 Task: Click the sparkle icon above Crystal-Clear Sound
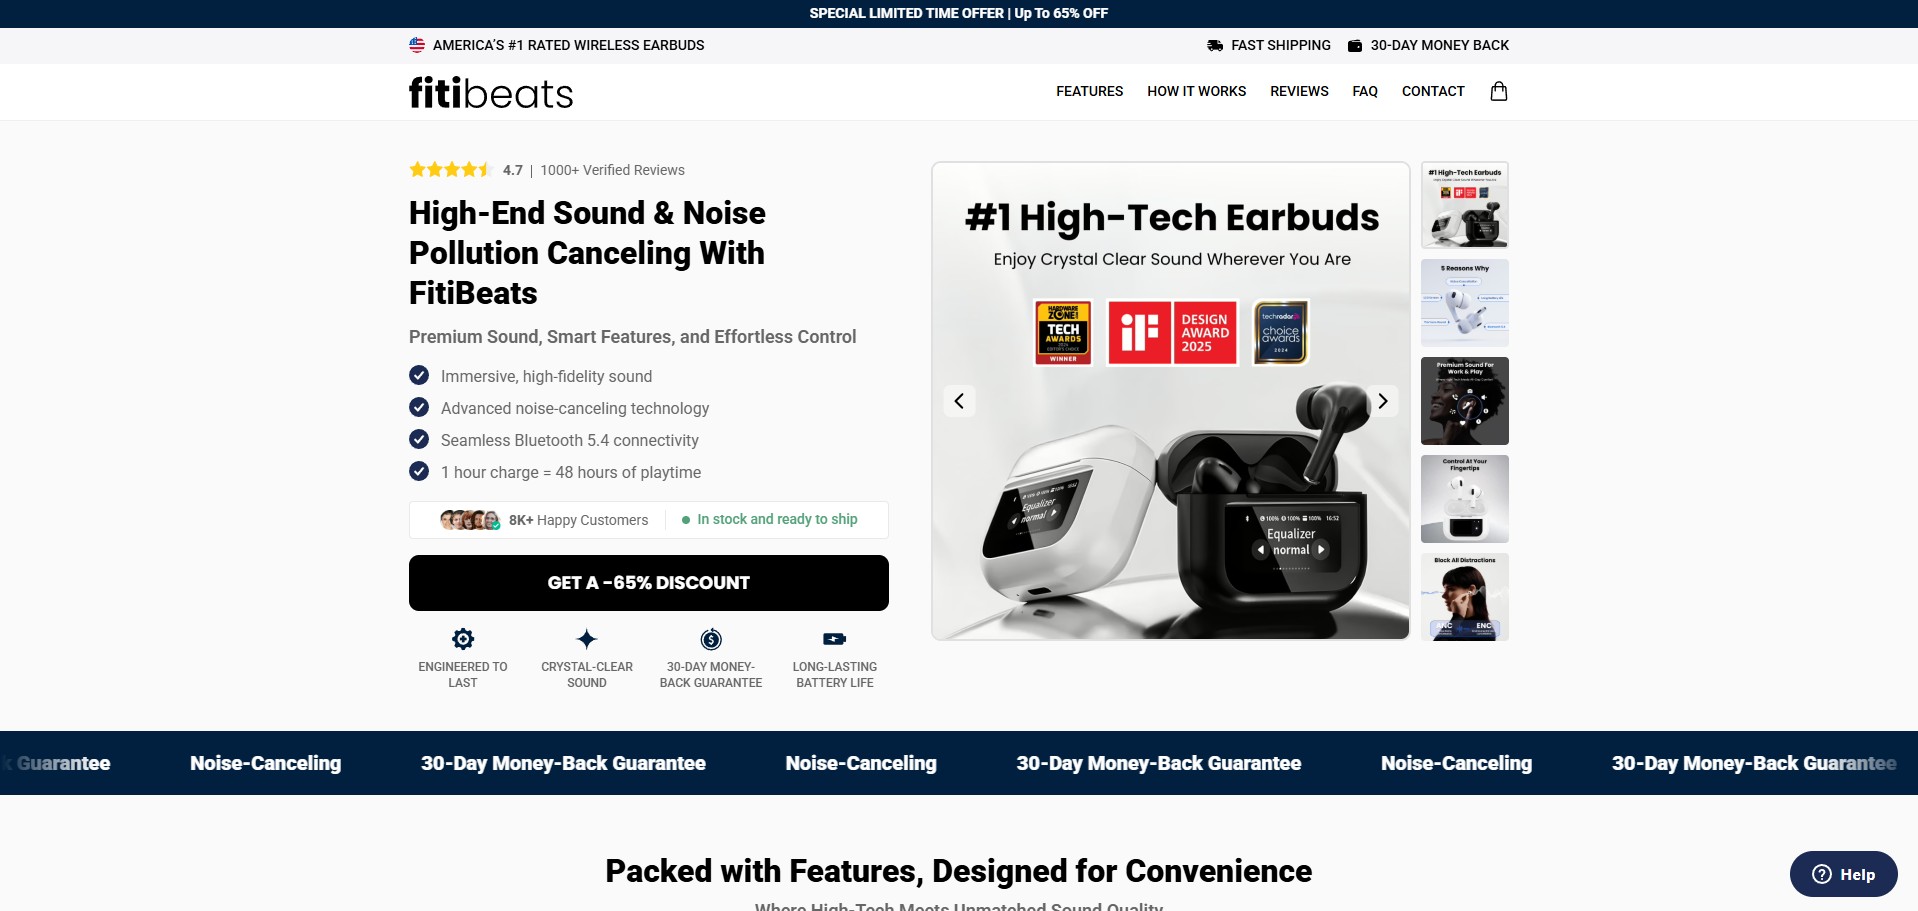[x=587, y=639]
